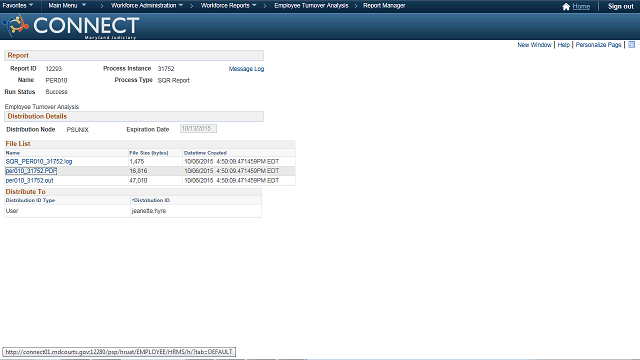Open SQR_PER010_31752.log file
The height and width of the screenshot is (360, 640).
(x=39, y=162)
